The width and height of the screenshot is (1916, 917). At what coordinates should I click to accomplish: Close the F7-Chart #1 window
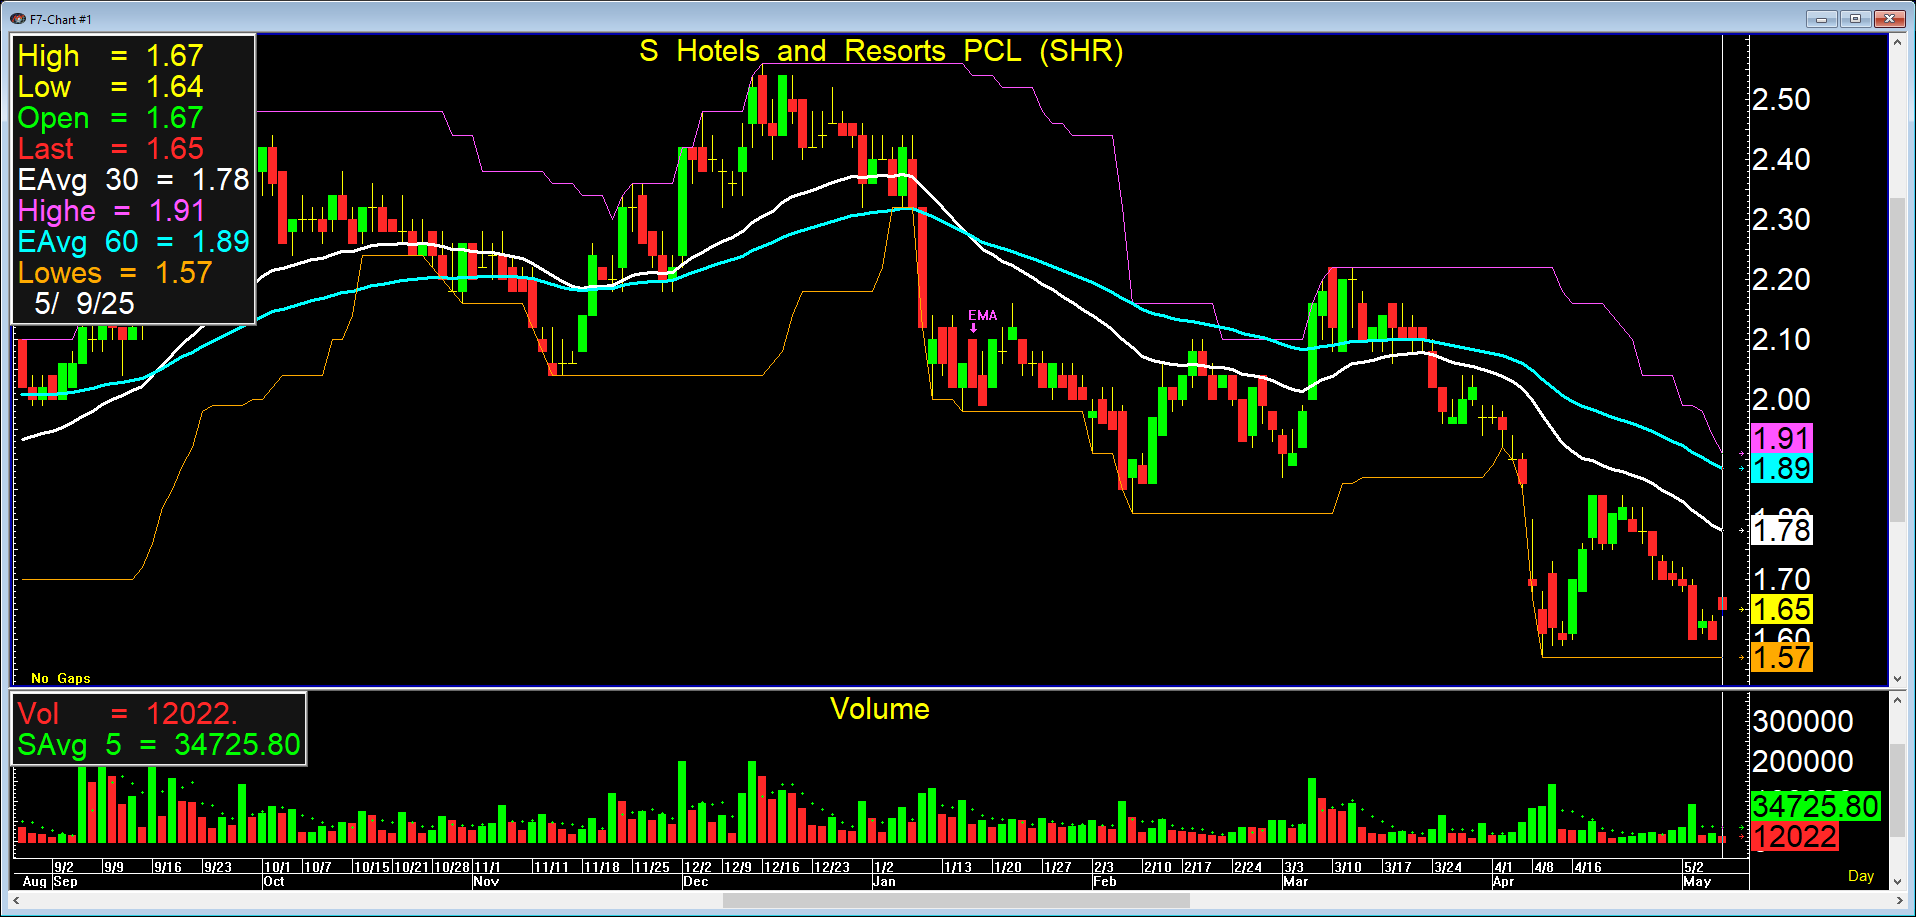tap(1890, 18)
